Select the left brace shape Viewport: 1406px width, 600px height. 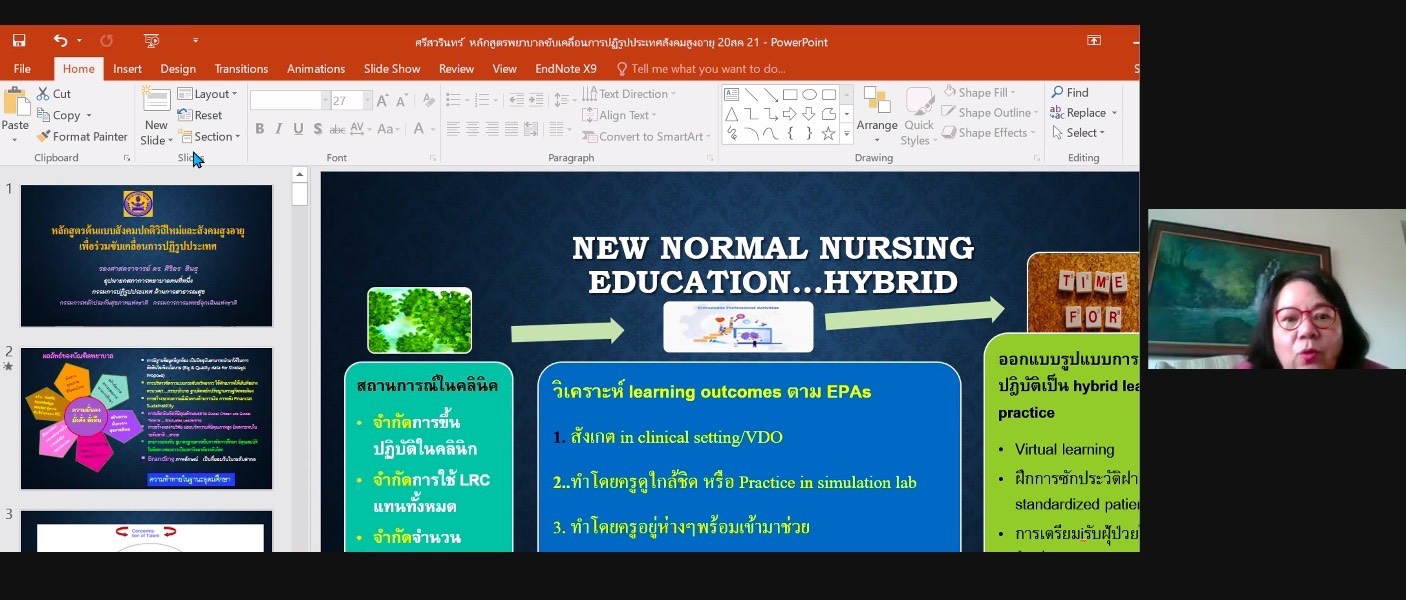pos(790,133)
